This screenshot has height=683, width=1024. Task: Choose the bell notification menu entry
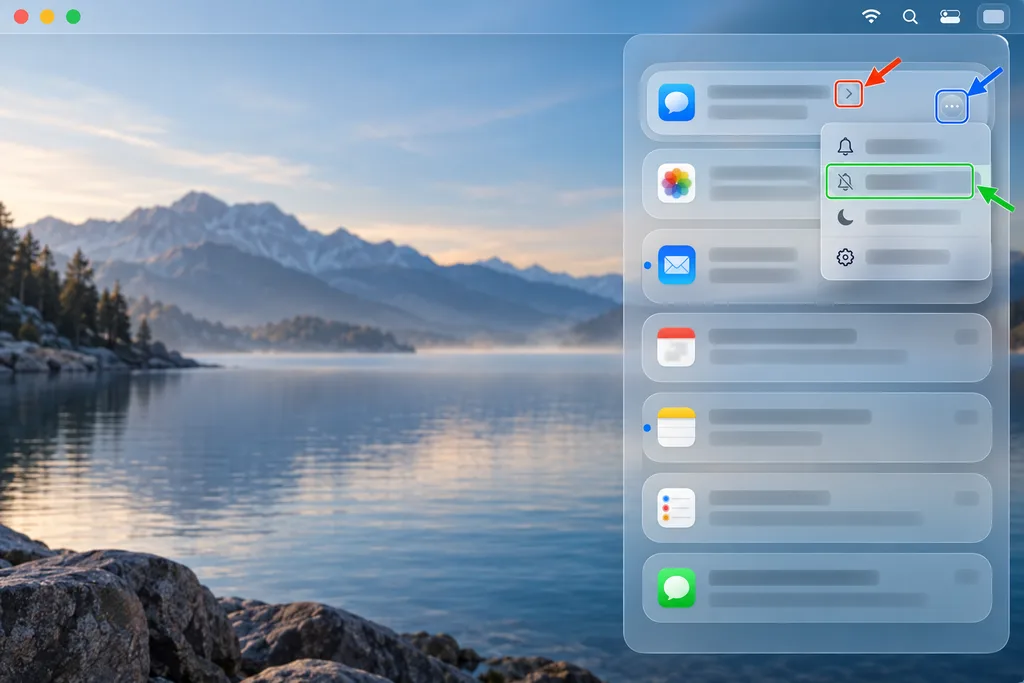click(x=905, y=146)
